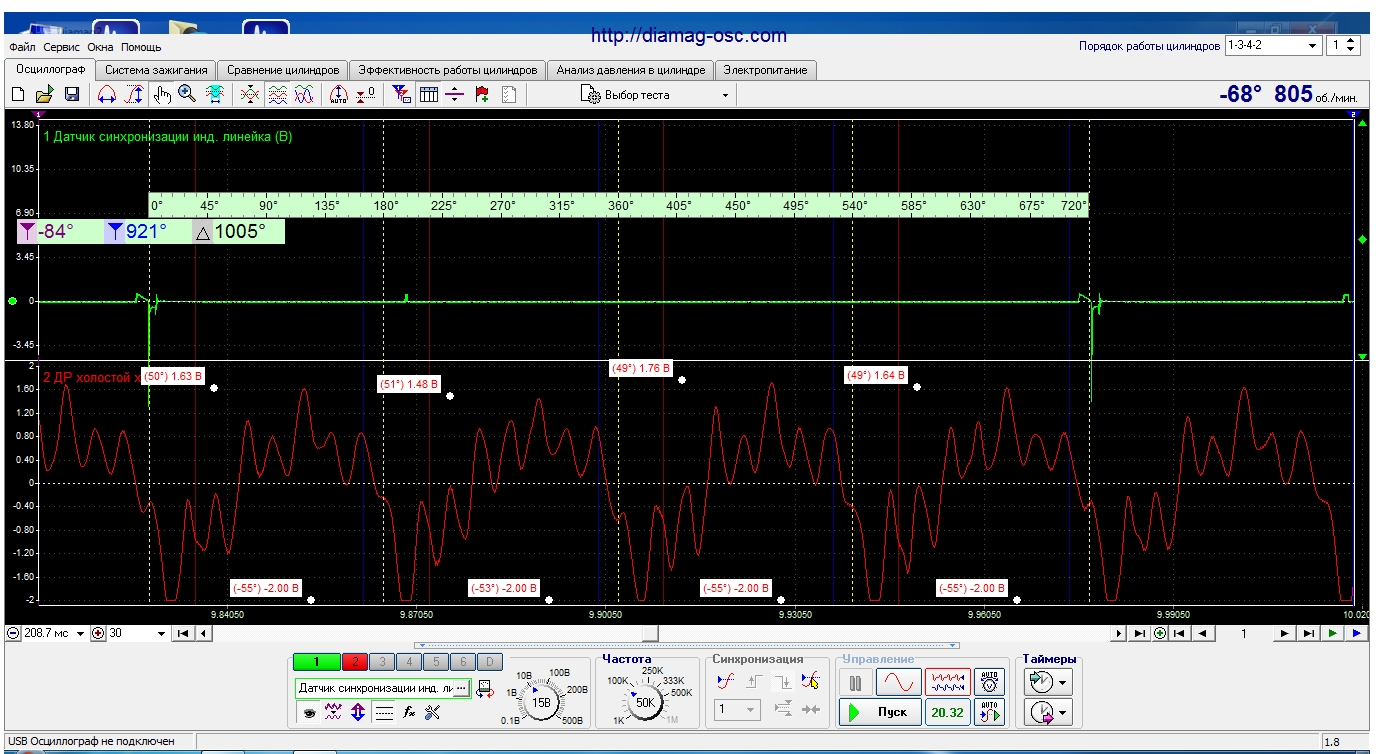Click the pause button in Управление
Image resolution: width=1382 pixels, height=754 pixels.
click(x=855, y=683)
